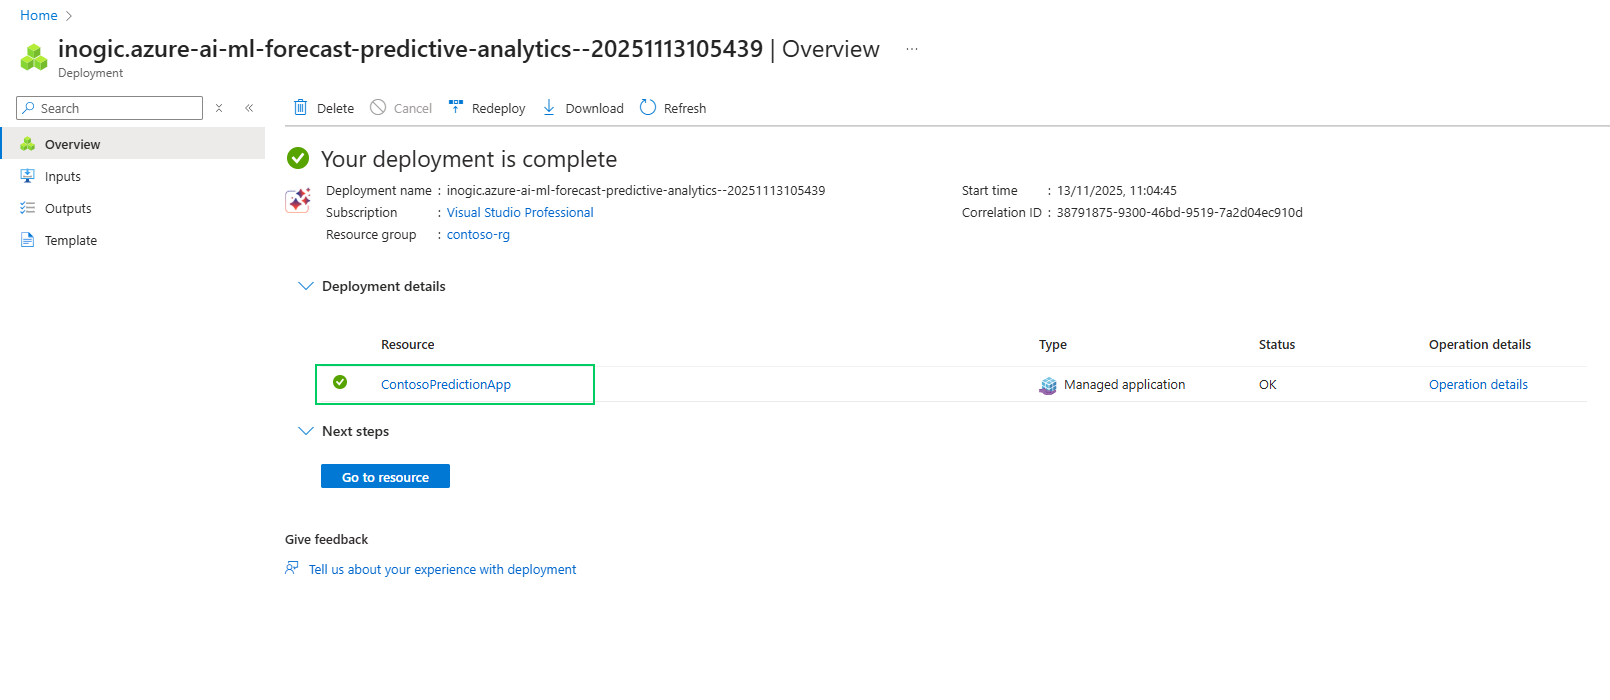1610x700 pixels.
Task: Open the ContosoPredictionApp resource link
Action: [x=446, y=385]
